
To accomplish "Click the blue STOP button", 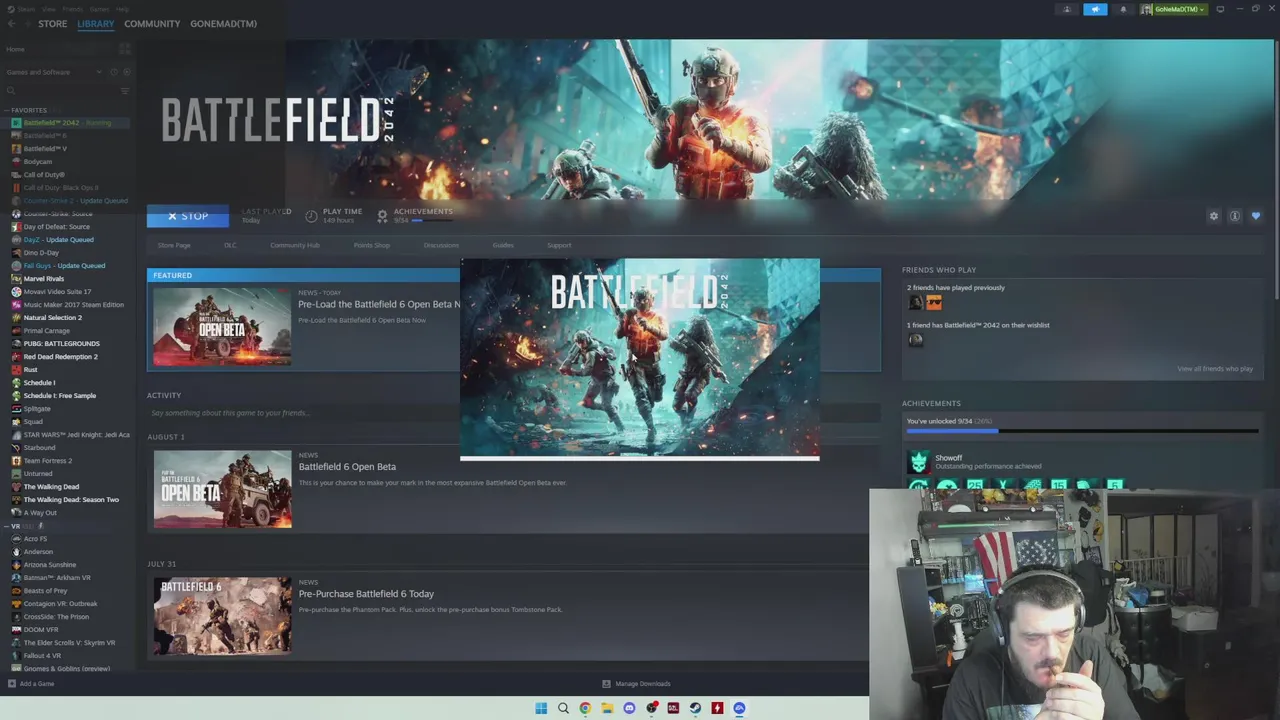I will tap(187, 216).
